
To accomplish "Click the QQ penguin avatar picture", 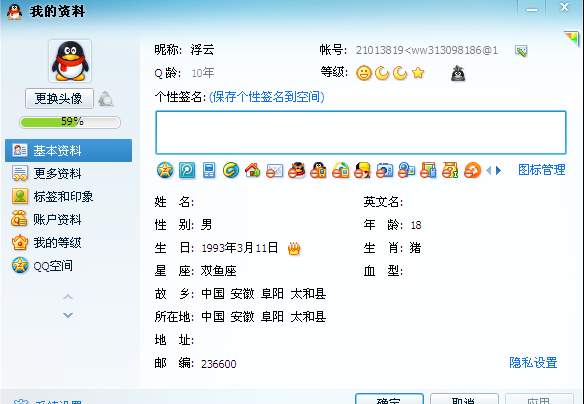I will tap(70, 61).
